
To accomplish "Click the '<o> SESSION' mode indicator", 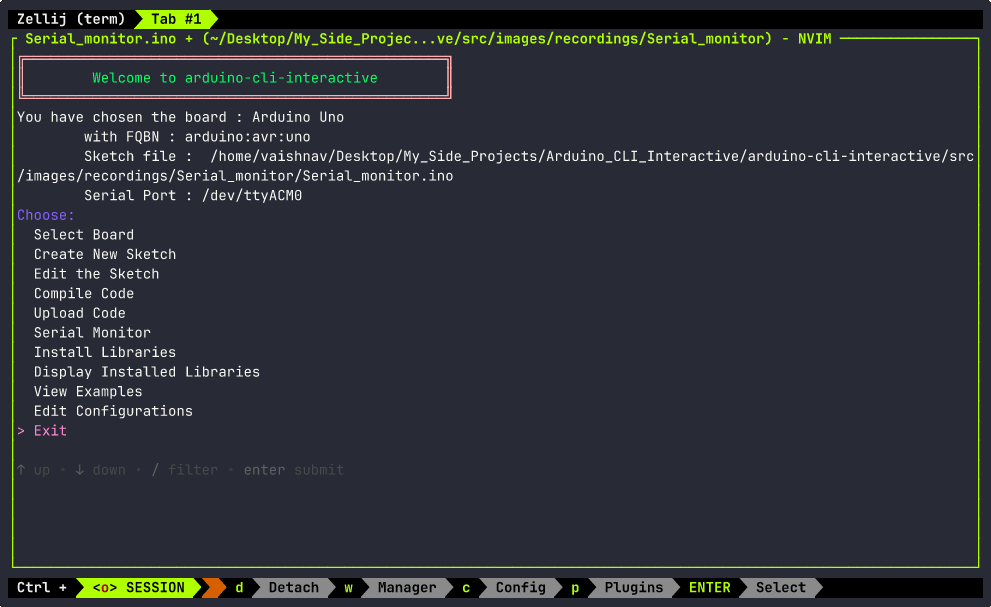I will pyautogui.click(x=138, y=587).
